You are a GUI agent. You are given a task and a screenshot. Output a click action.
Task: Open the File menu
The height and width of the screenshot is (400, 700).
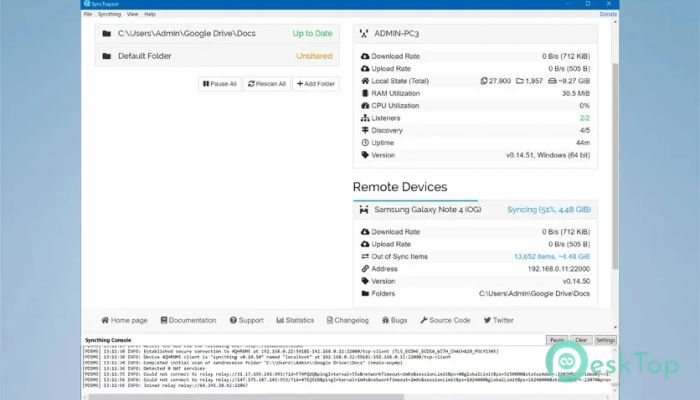88,14
